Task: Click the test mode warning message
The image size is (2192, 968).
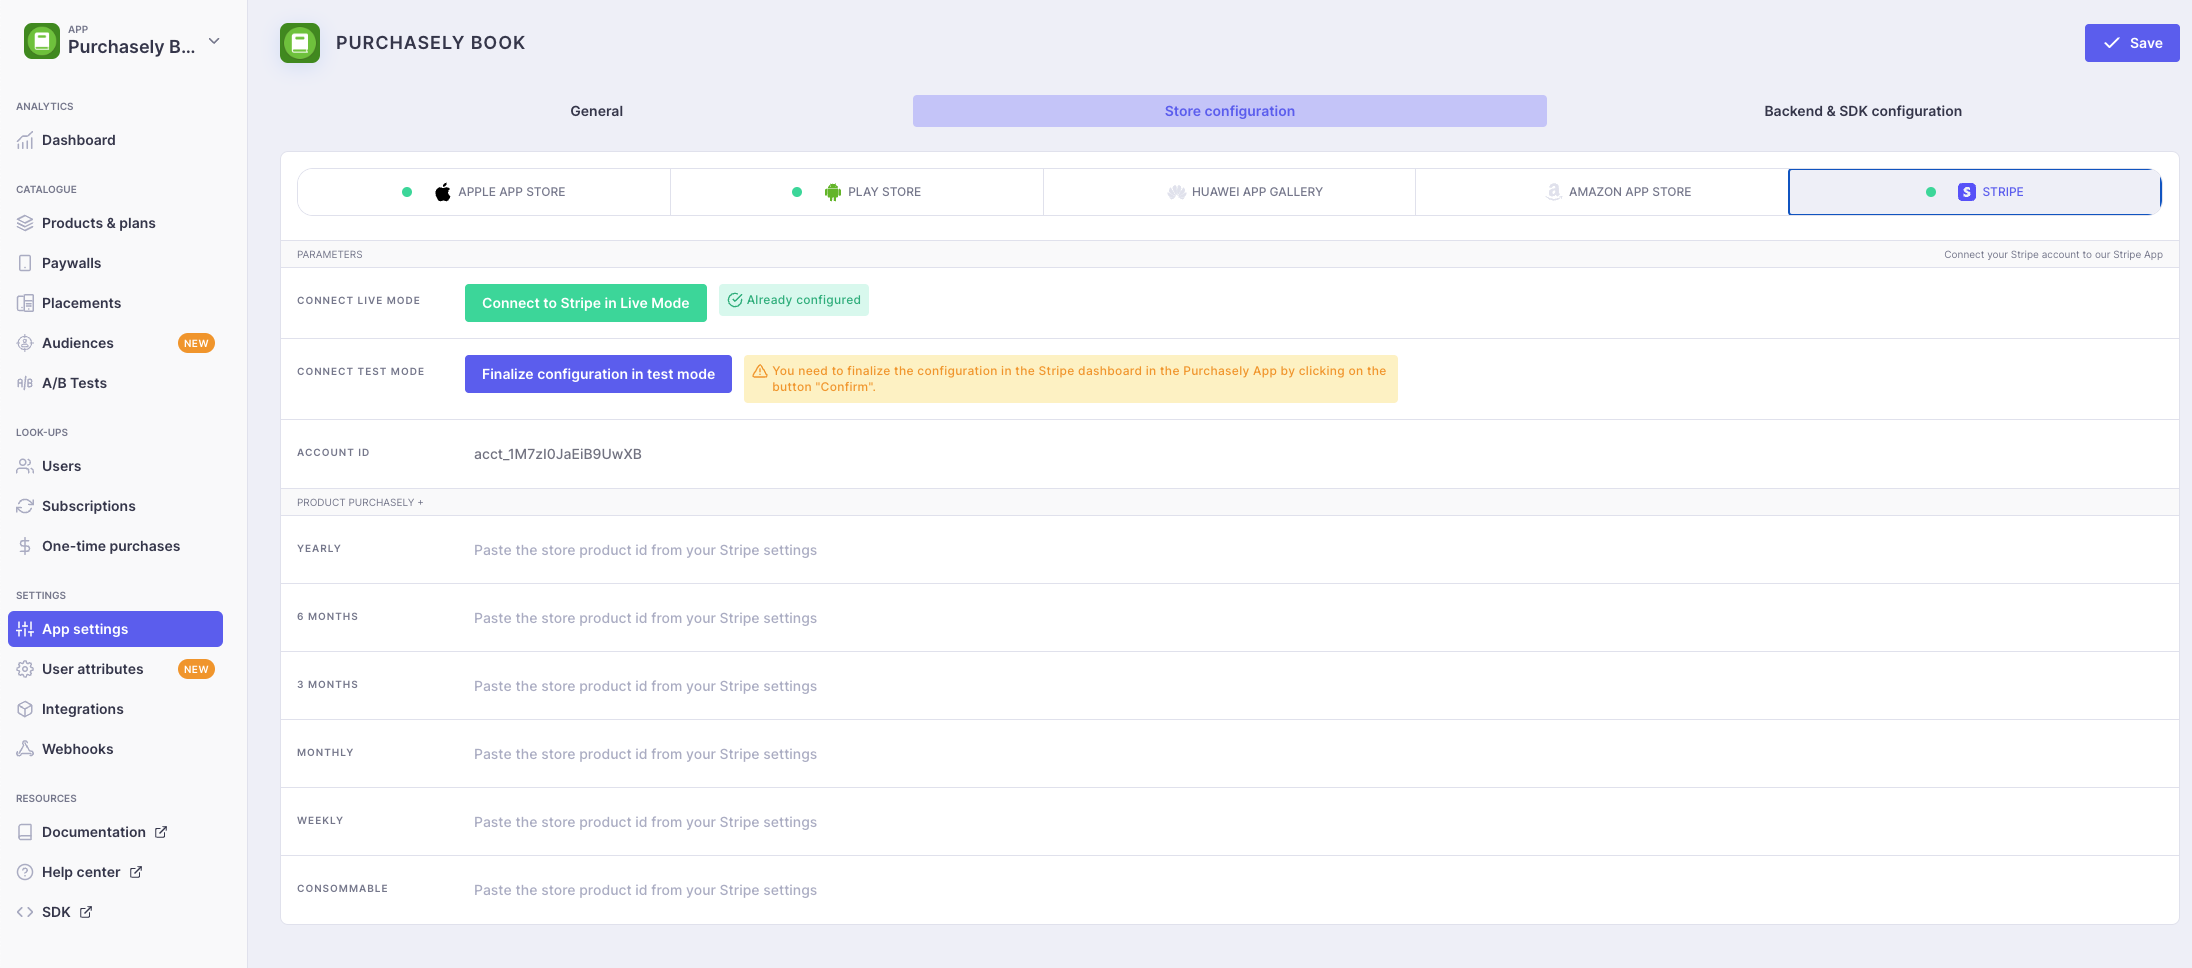Action: [x=1071, y=379]
